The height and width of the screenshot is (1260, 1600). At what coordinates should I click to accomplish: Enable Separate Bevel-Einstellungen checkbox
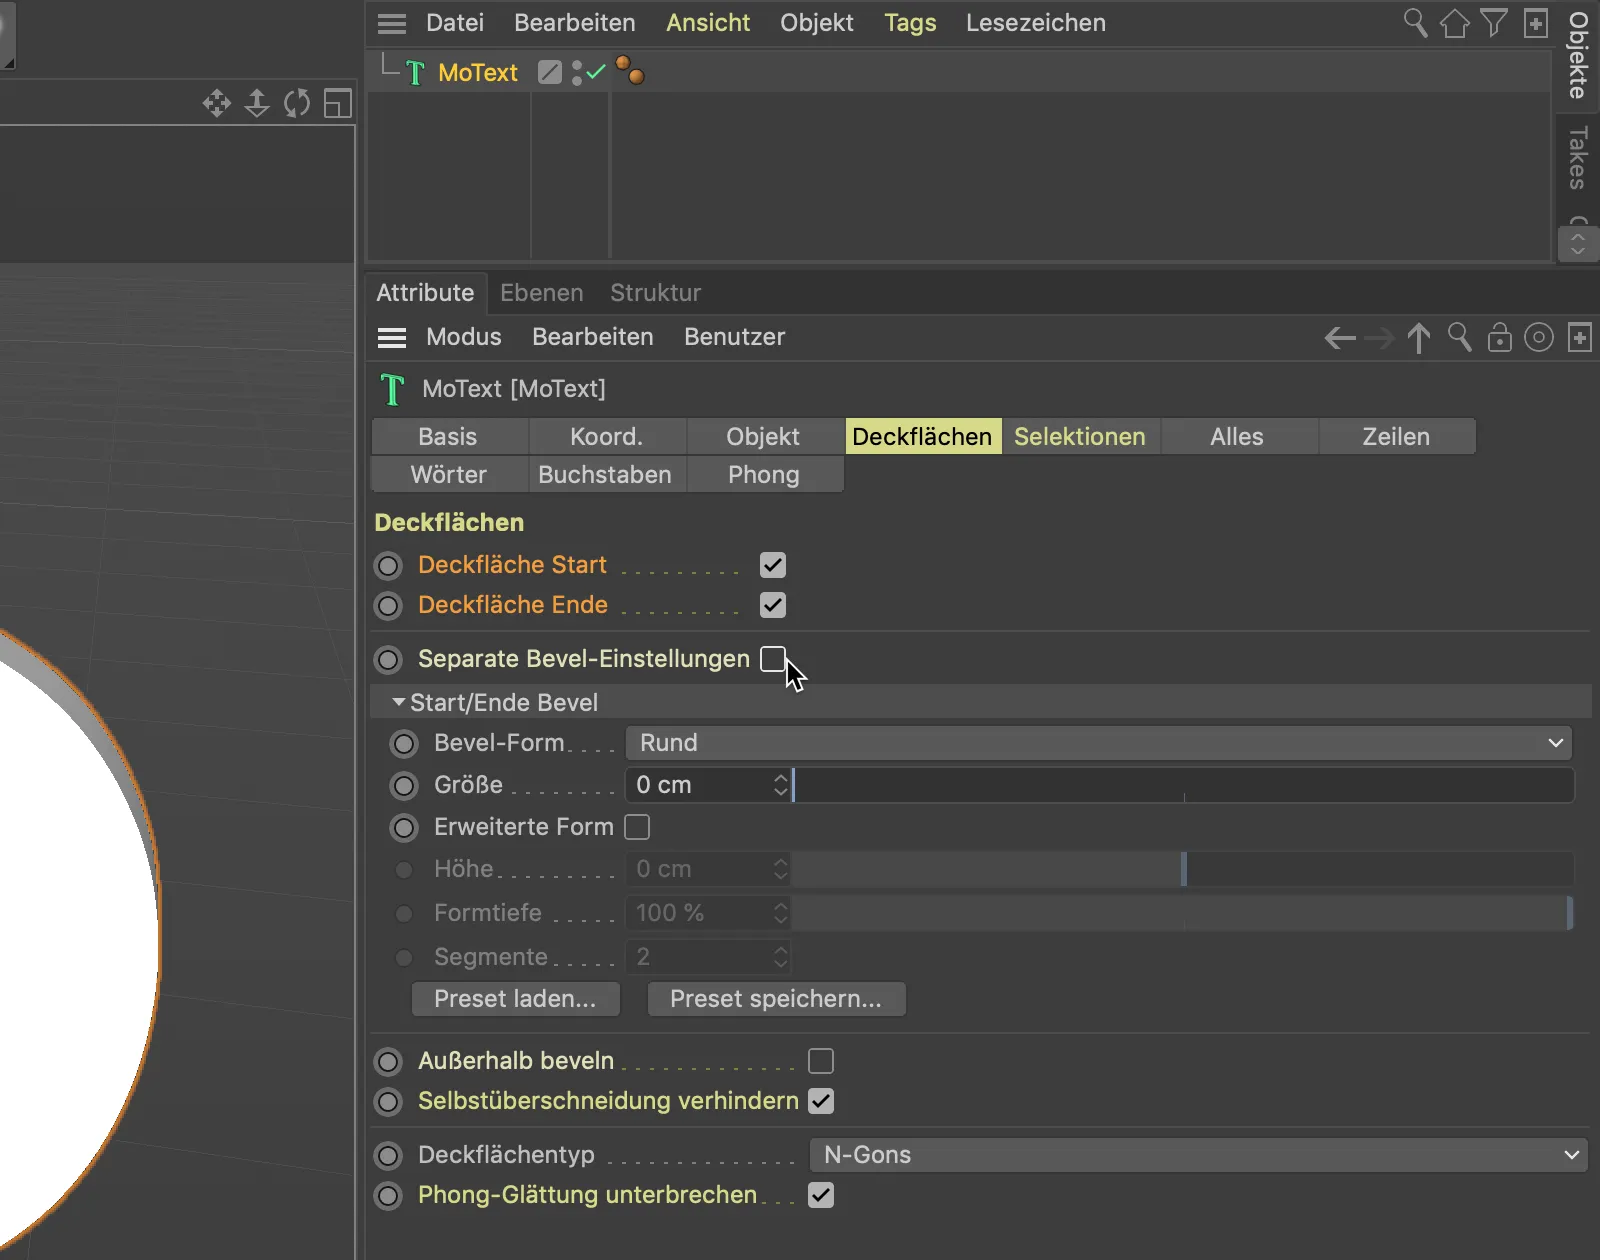click(773, 659)
